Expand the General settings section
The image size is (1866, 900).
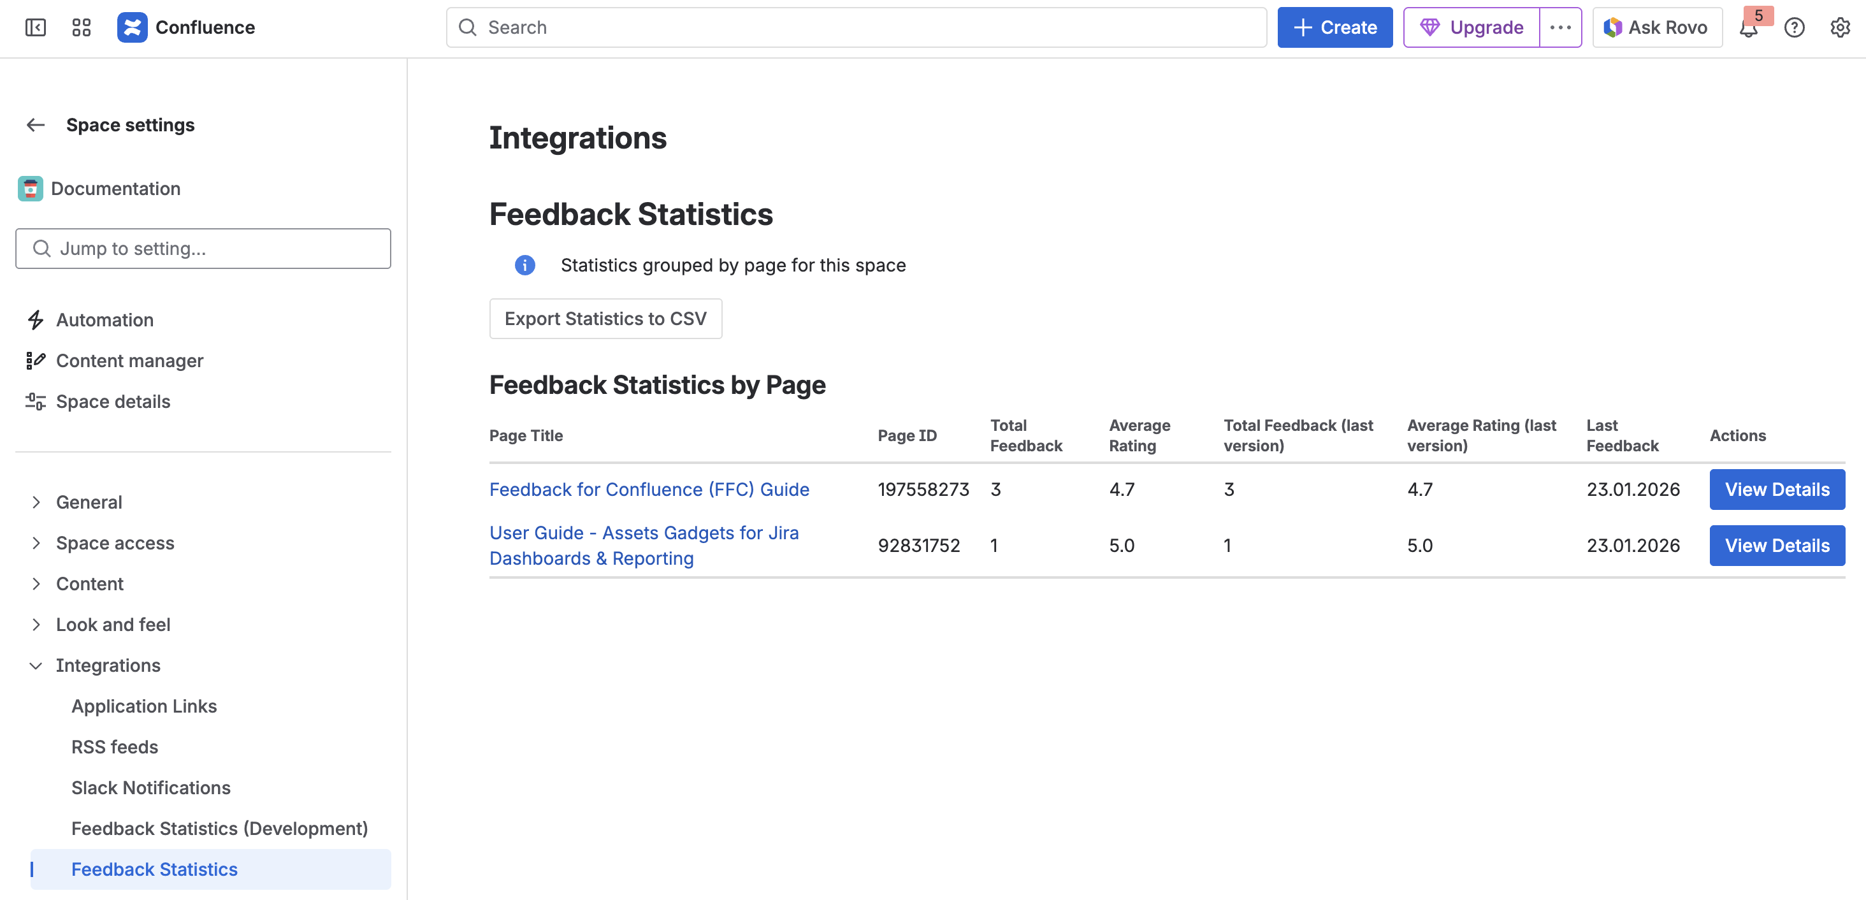[36, 501]
